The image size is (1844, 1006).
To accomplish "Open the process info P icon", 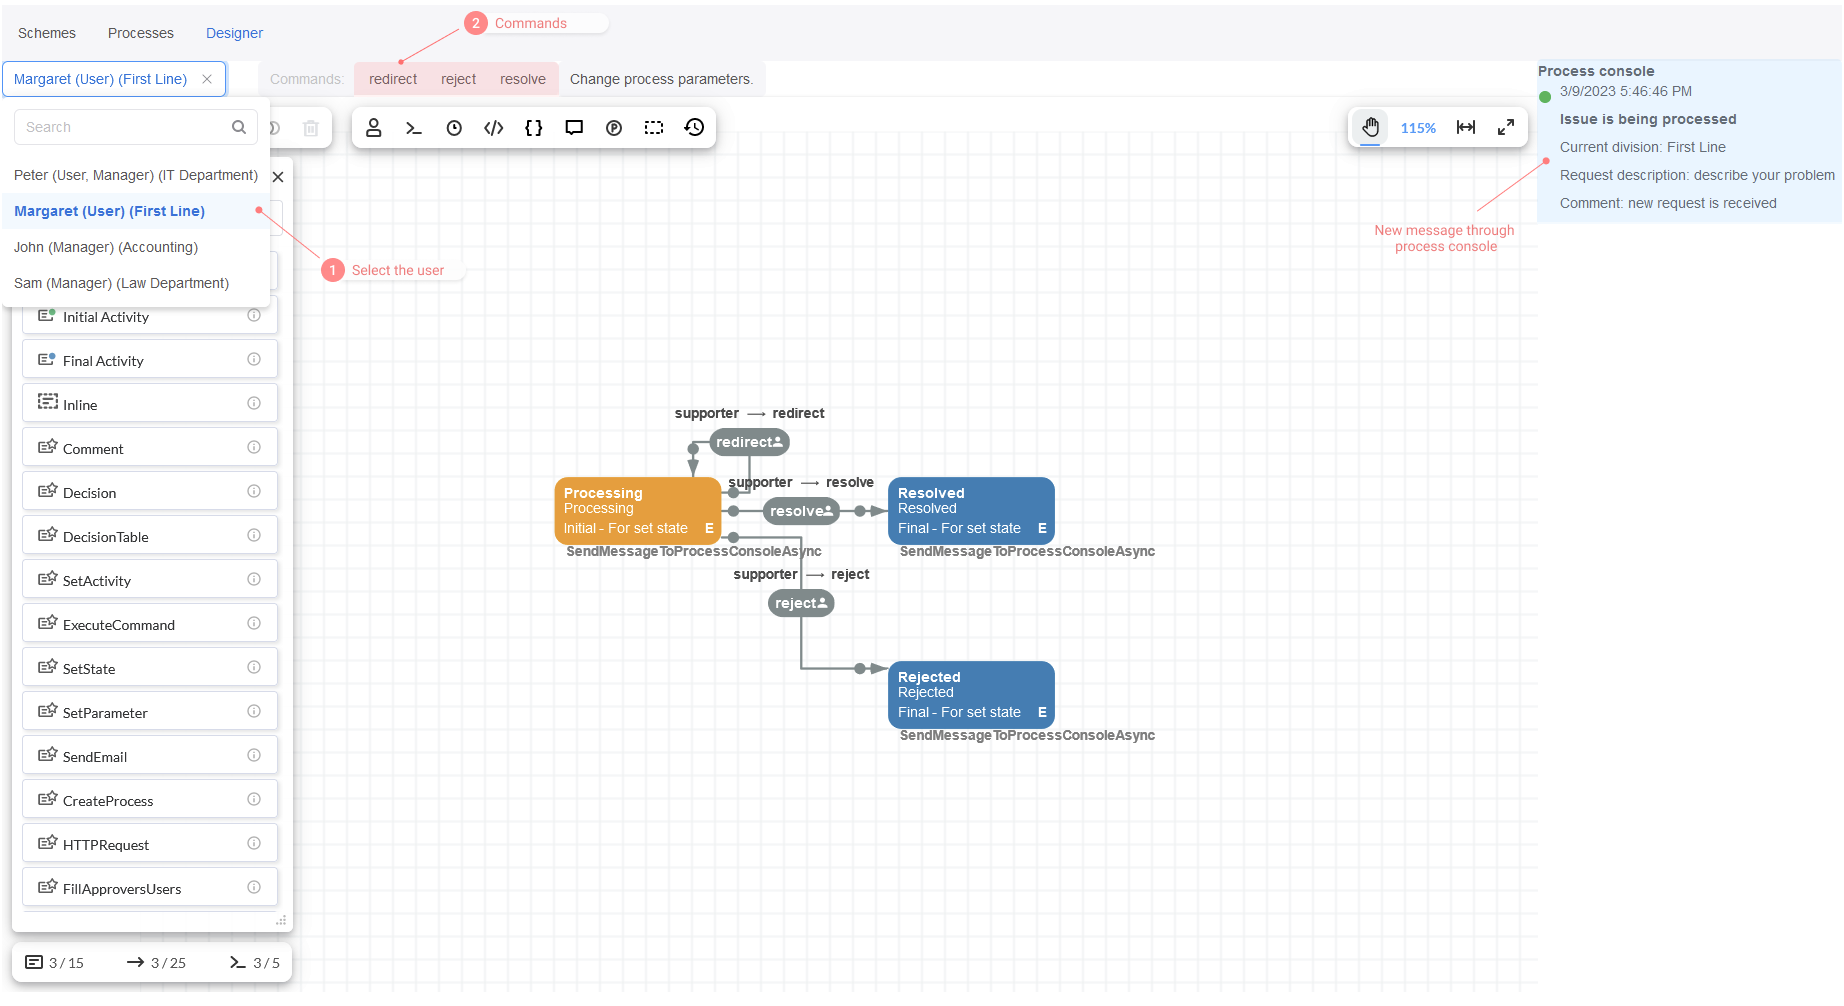I will (614, 128).
